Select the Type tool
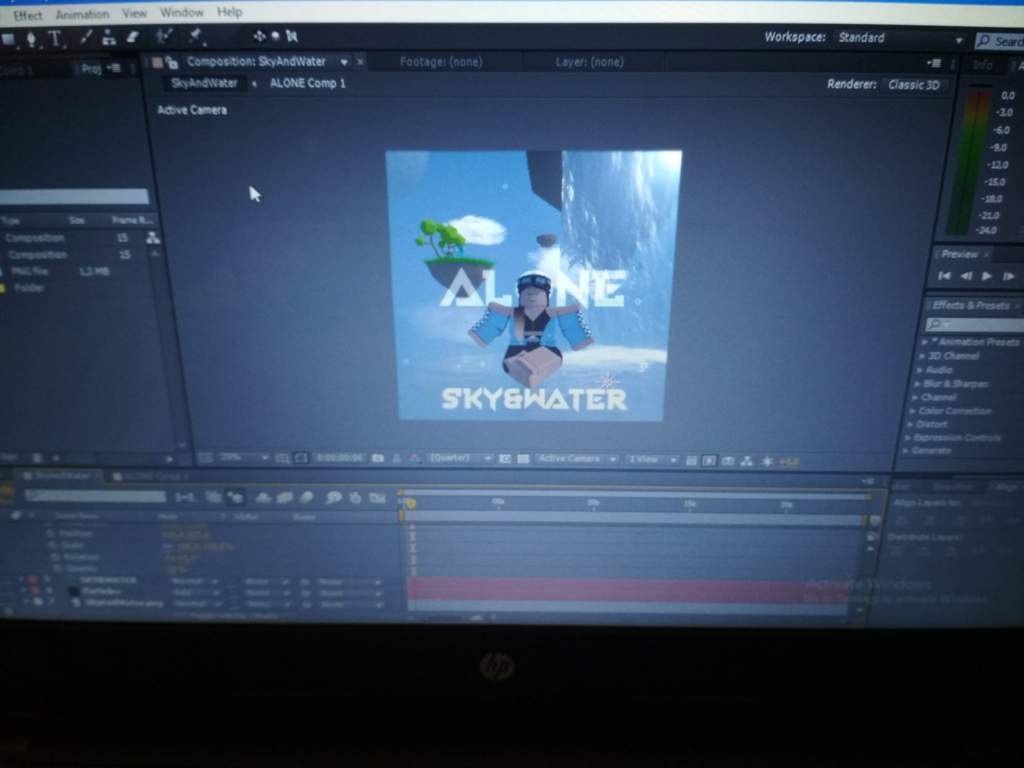The width and height of the screenshot is (1024, 768). [x=56, y=39]
